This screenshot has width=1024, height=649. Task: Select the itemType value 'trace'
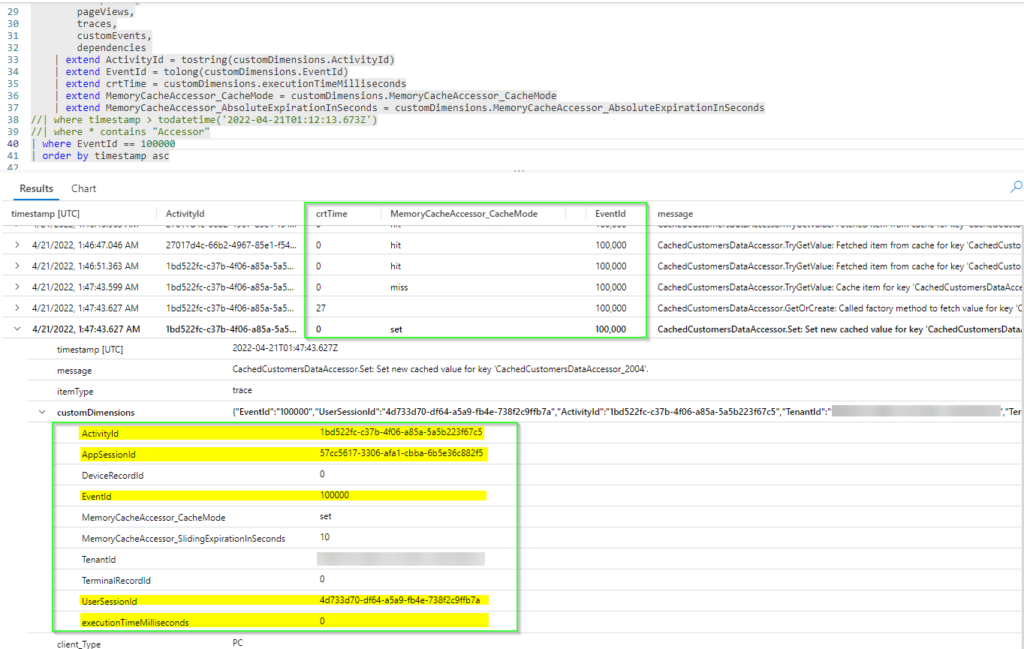pos(242,390)
